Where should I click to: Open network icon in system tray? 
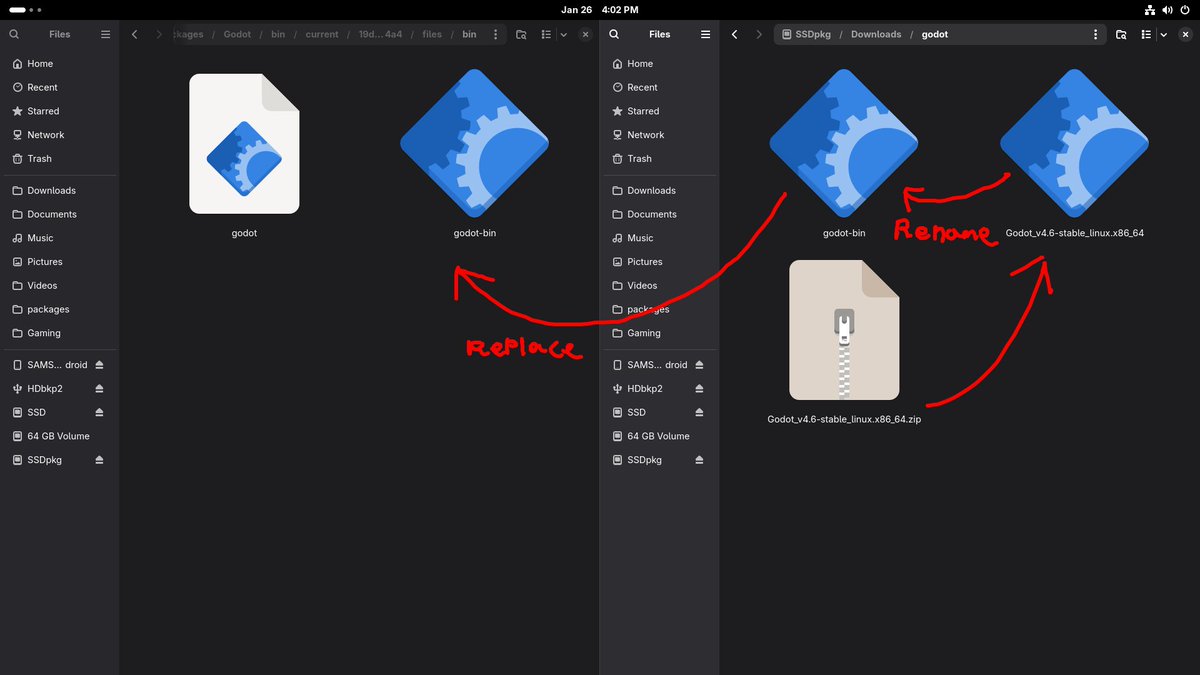pos(1150,9)
